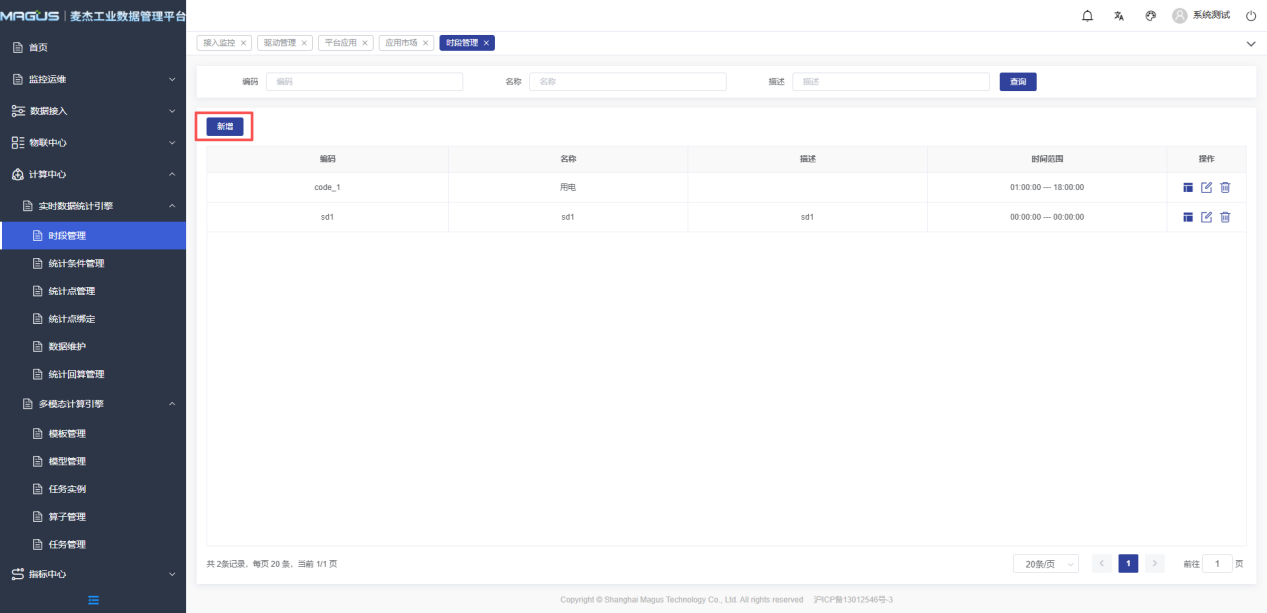Viewport: 1267px width, 613px height.
Task: Expand the tabs overflow chevron at top right
Action: tap(1250, 44)
